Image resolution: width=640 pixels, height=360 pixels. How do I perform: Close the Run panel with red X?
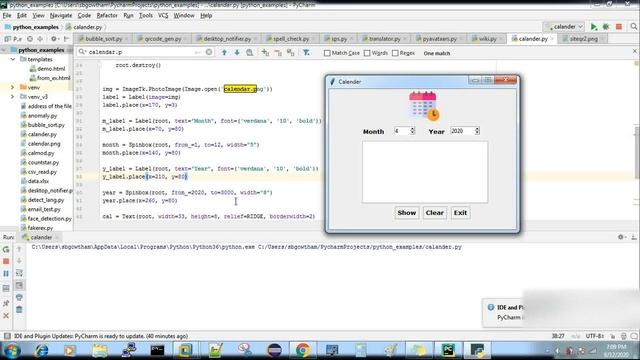pos(6,316)
